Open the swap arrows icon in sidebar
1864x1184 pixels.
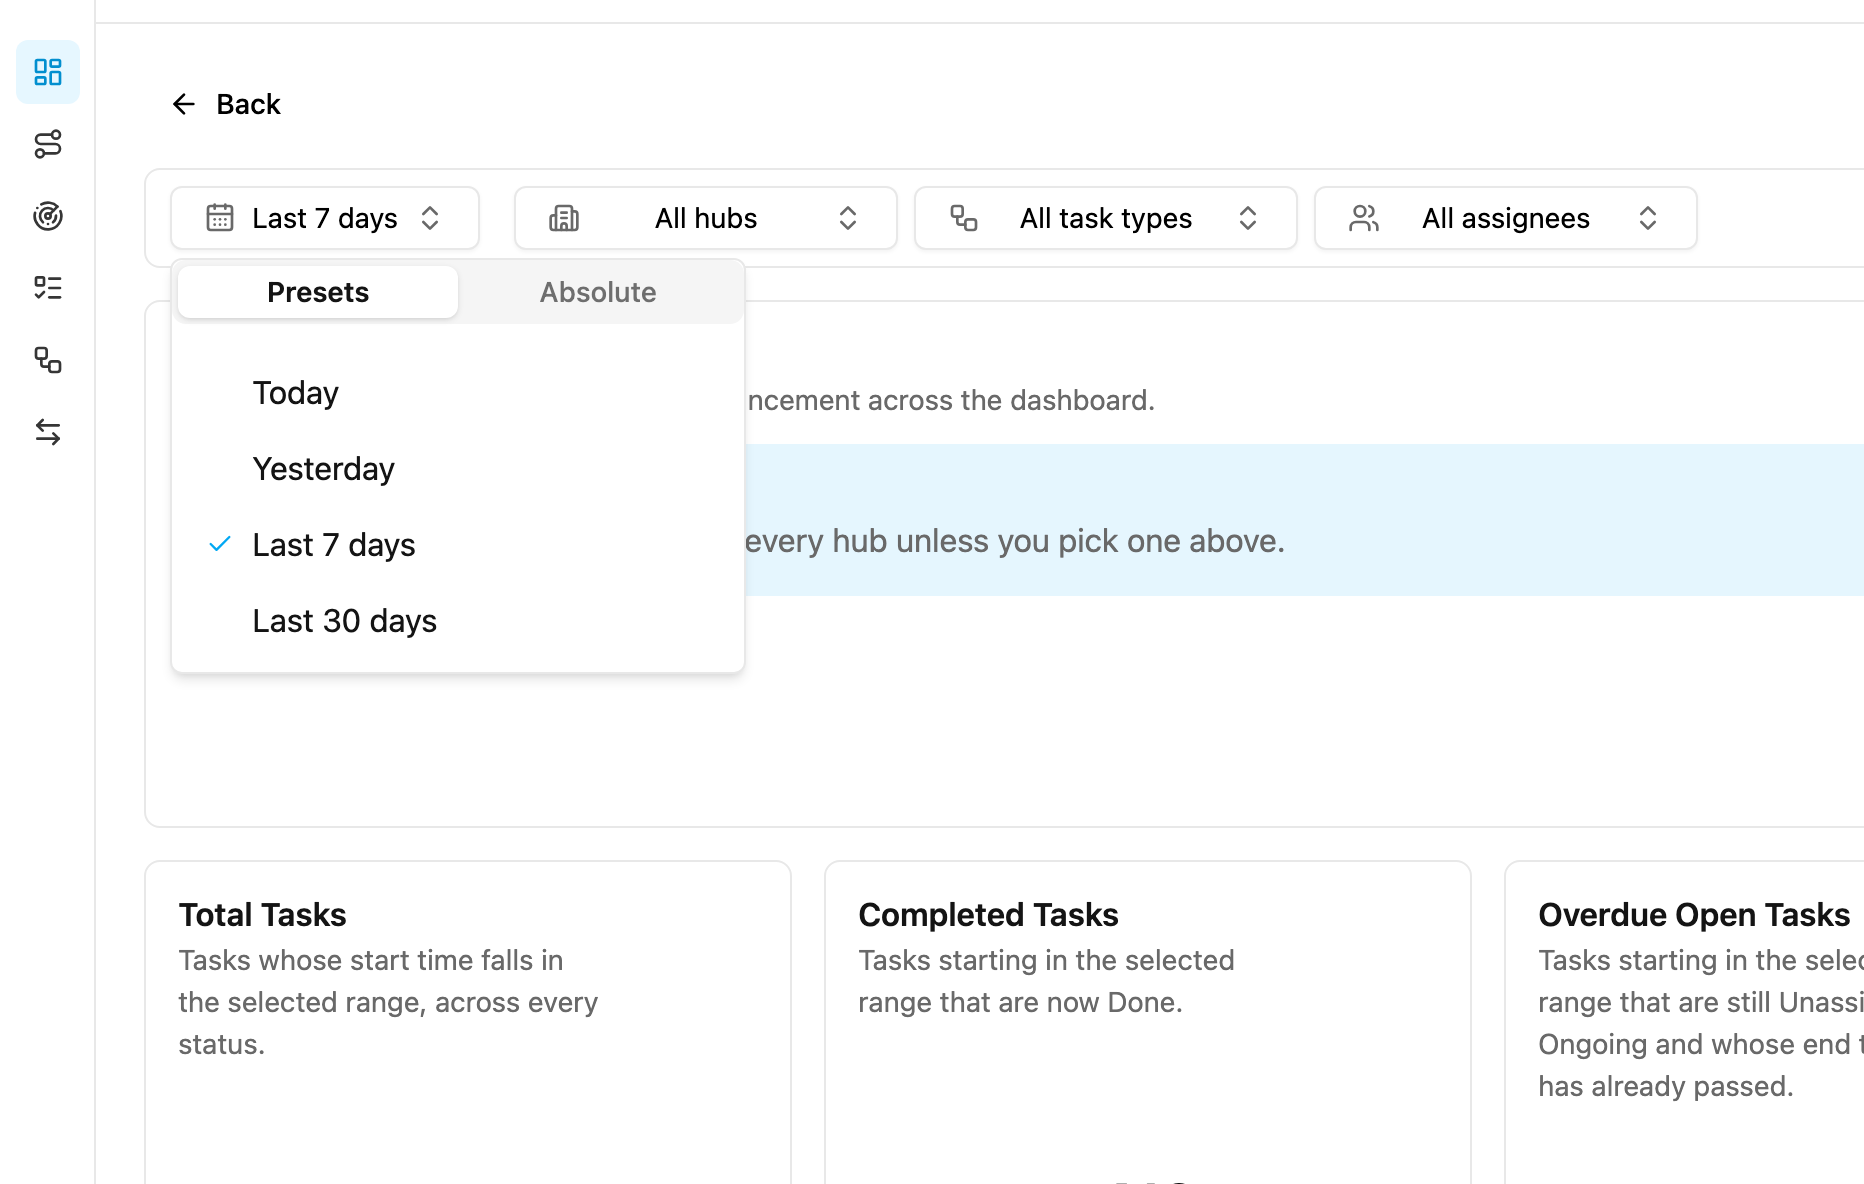tap(48, 432)
